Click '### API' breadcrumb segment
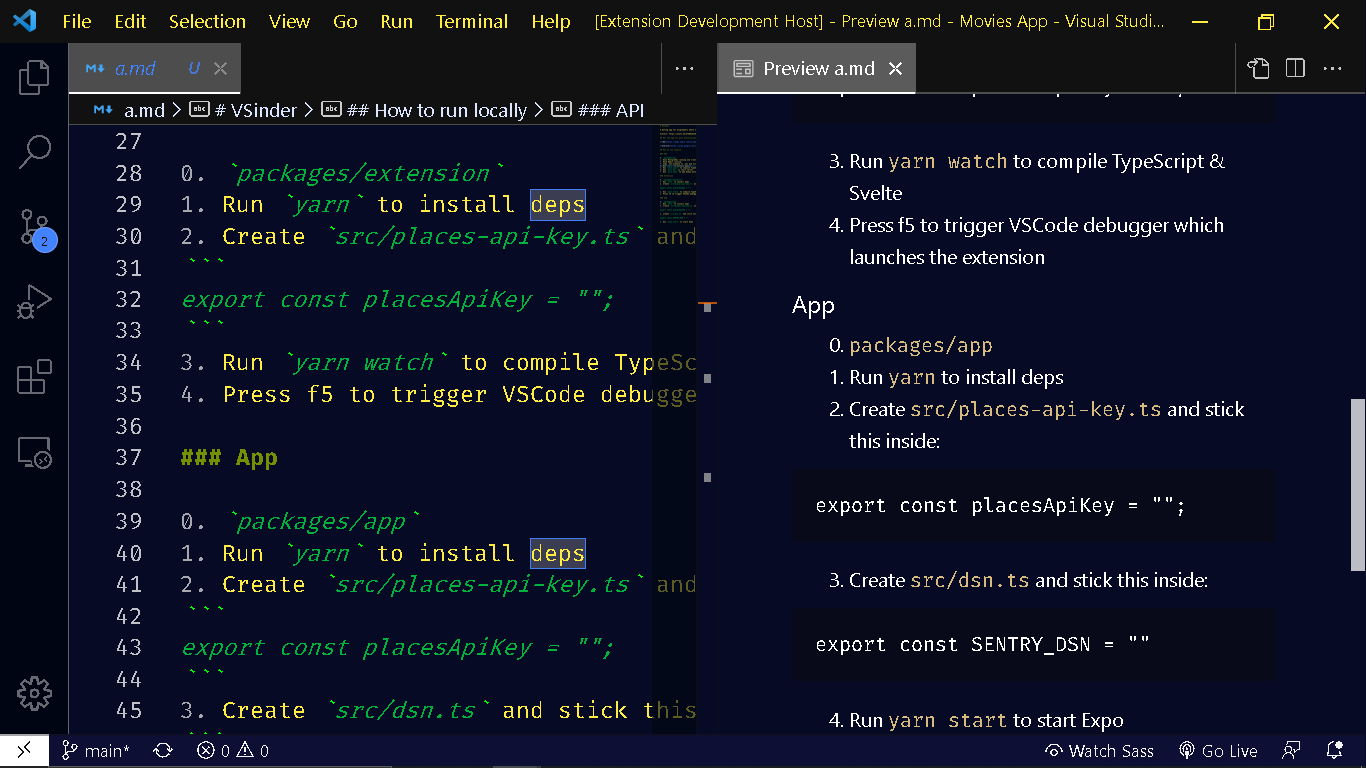The image size is (1366, 768). pos(598,110)
